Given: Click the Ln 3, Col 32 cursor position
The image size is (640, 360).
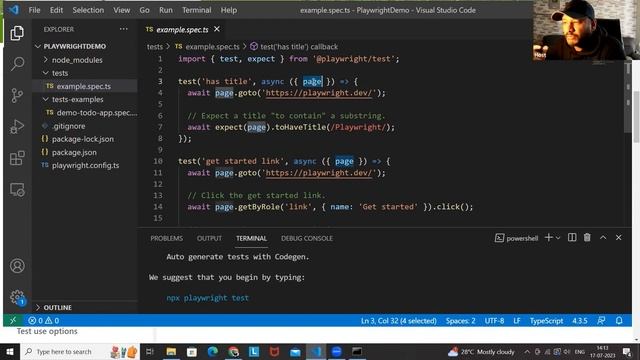Looking at the screenshot, I should (x=398, y=321).
